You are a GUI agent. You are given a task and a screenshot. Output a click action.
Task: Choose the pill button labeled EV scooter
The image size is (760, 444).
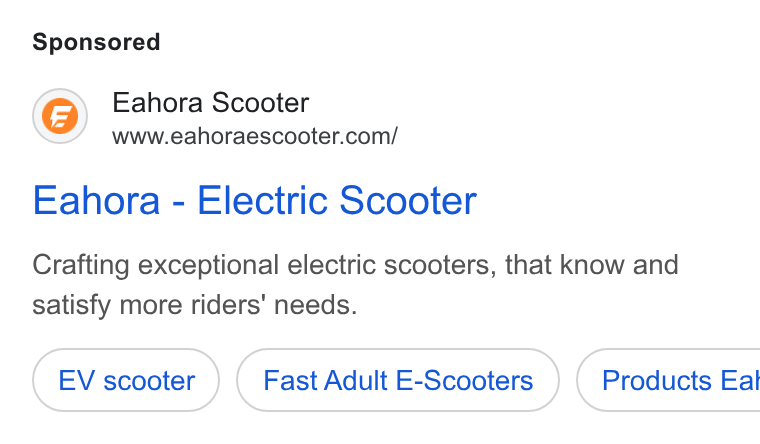(126, 380)
